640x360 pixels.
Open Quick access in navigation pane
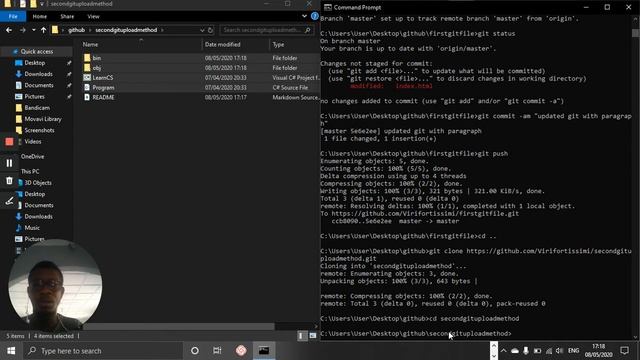point(36,51)
